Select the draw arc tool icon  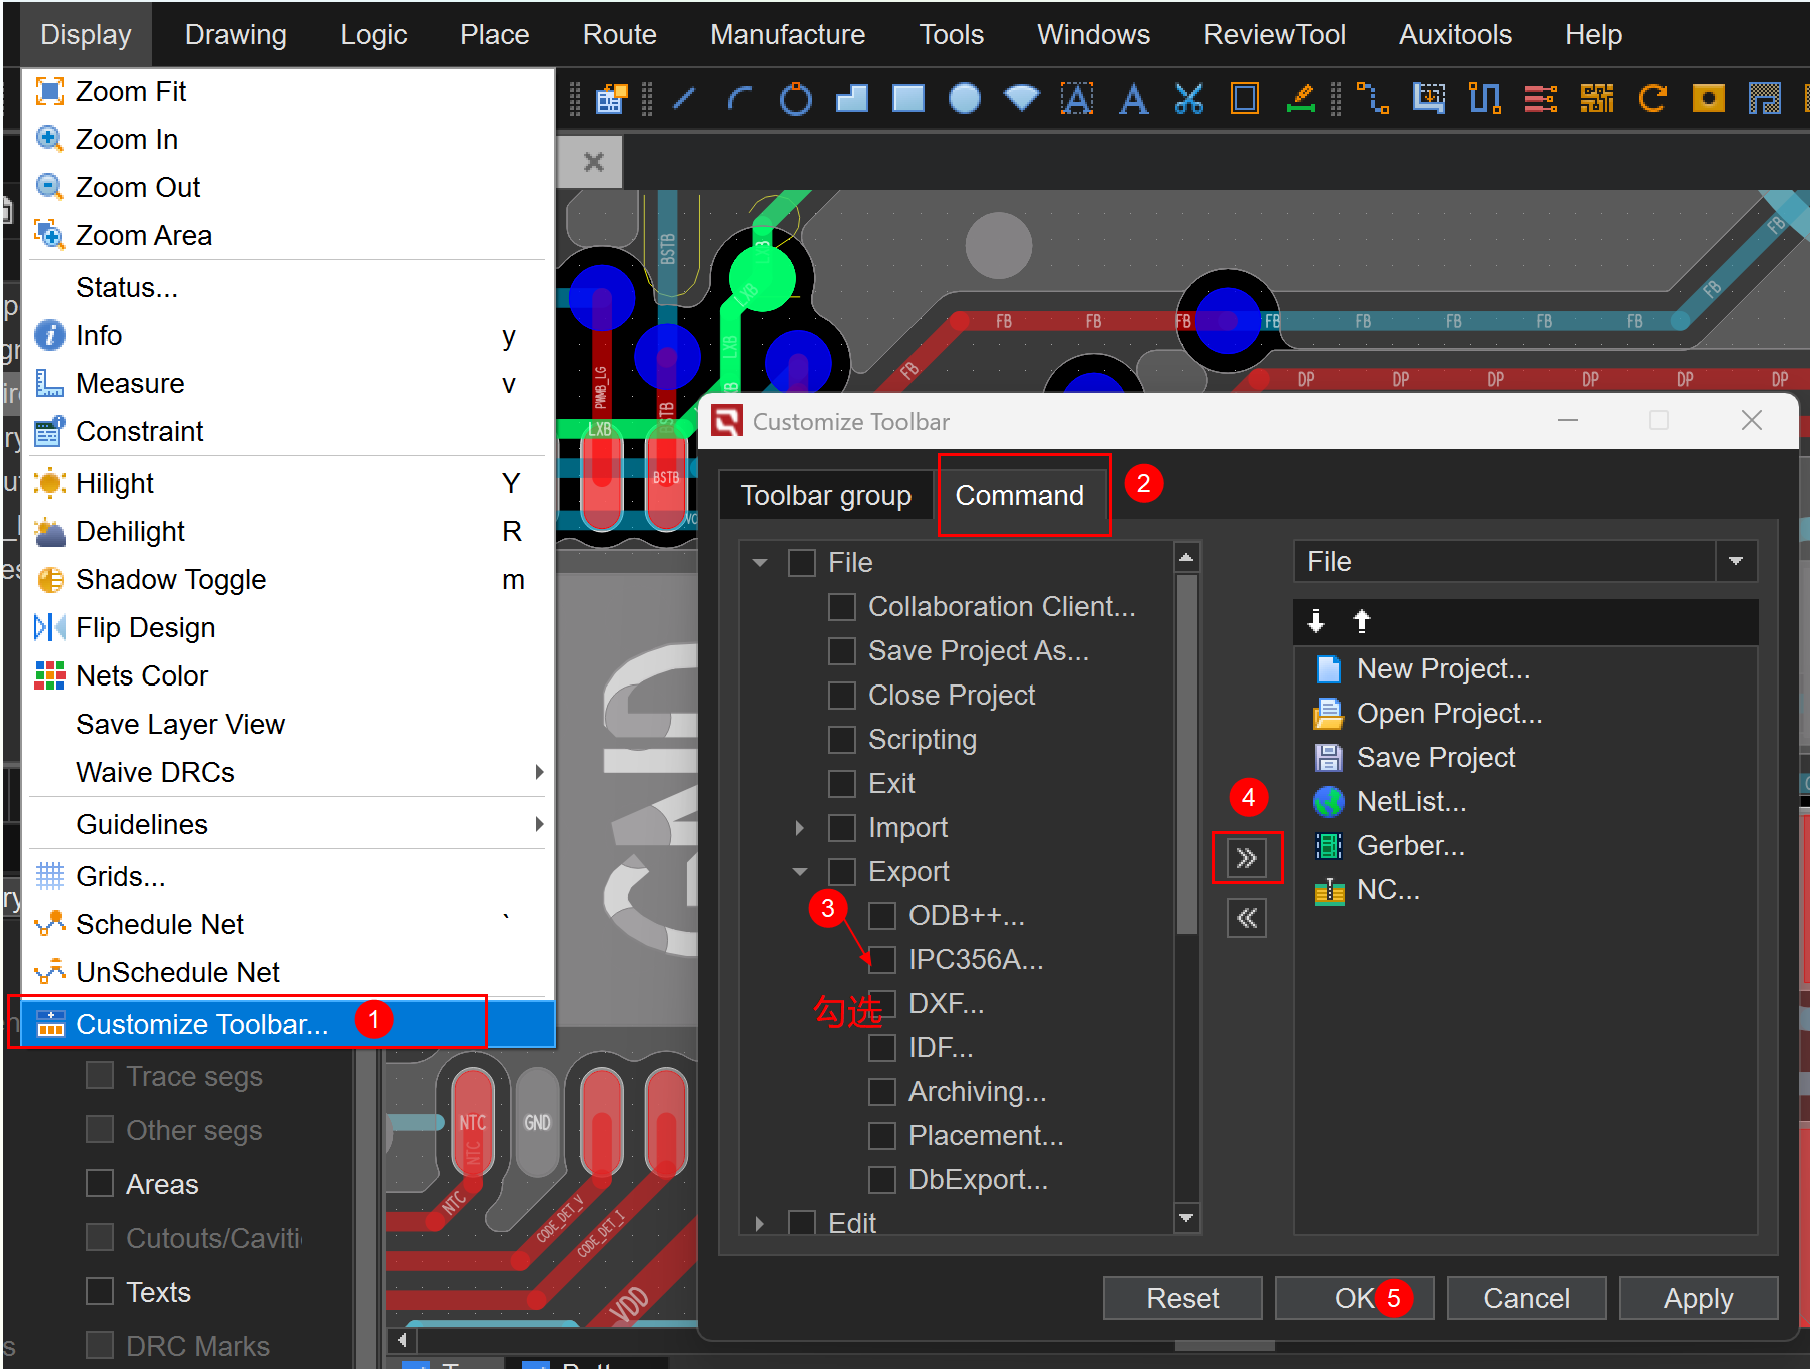[x=740, y=98]
